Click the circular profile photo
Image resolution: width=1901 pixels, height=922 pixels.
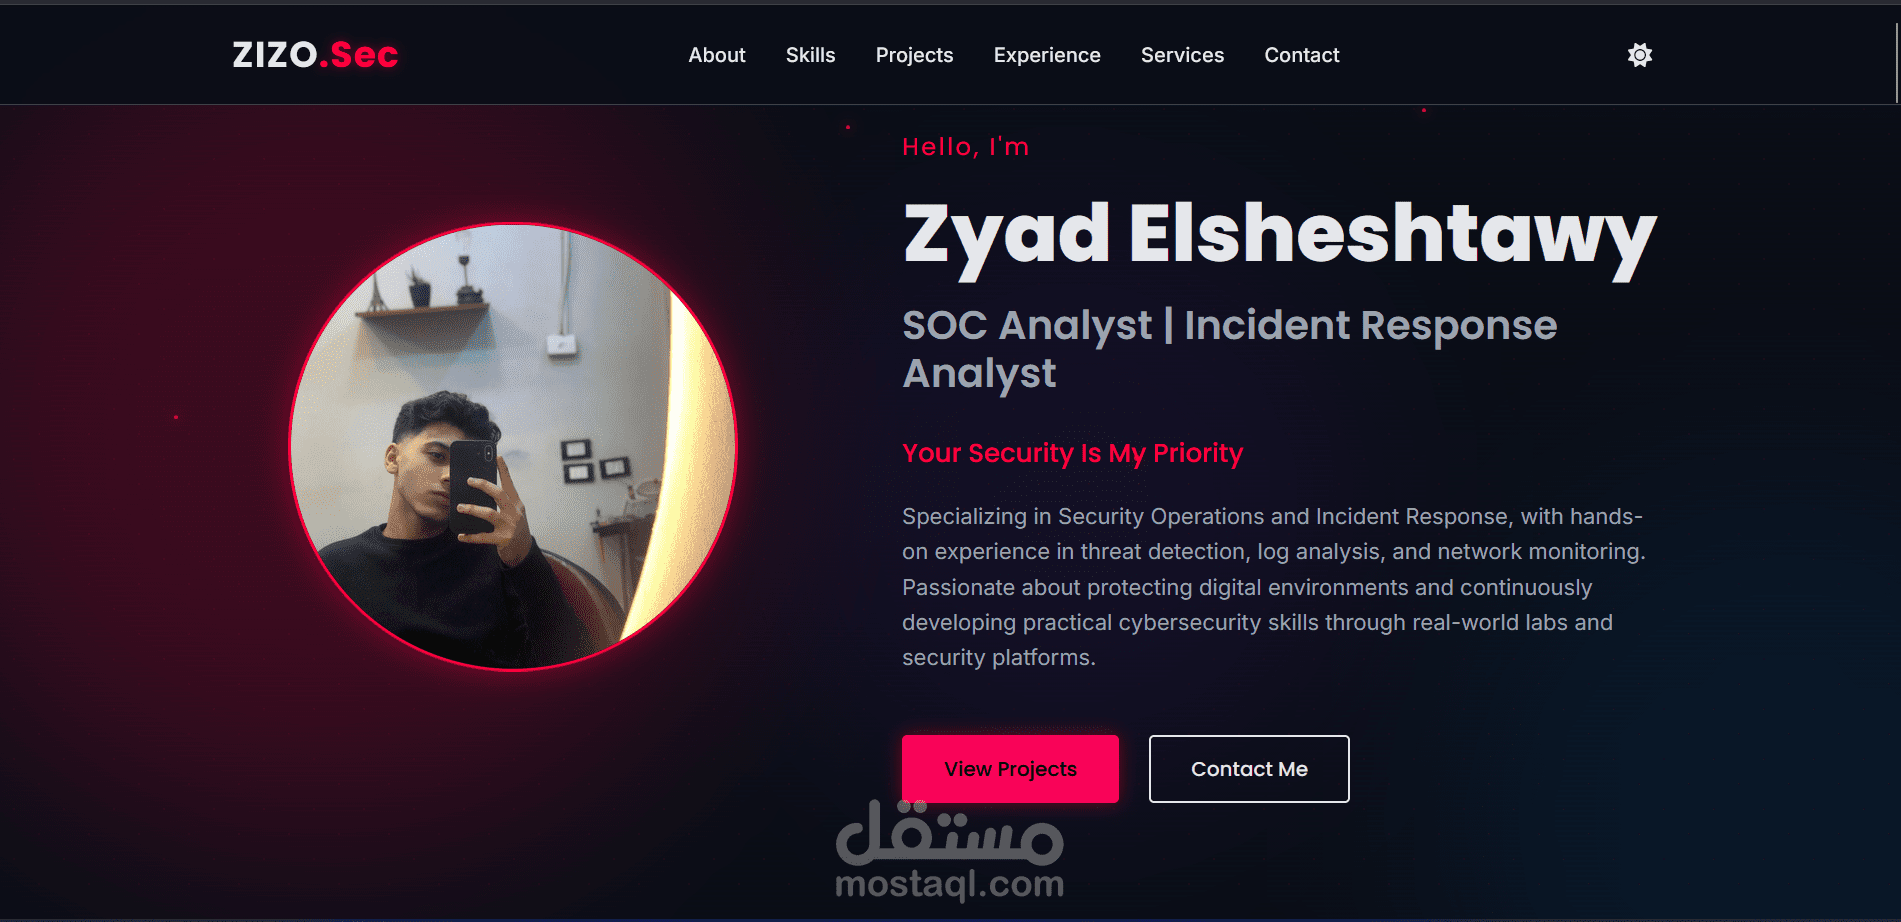[513, 447]
